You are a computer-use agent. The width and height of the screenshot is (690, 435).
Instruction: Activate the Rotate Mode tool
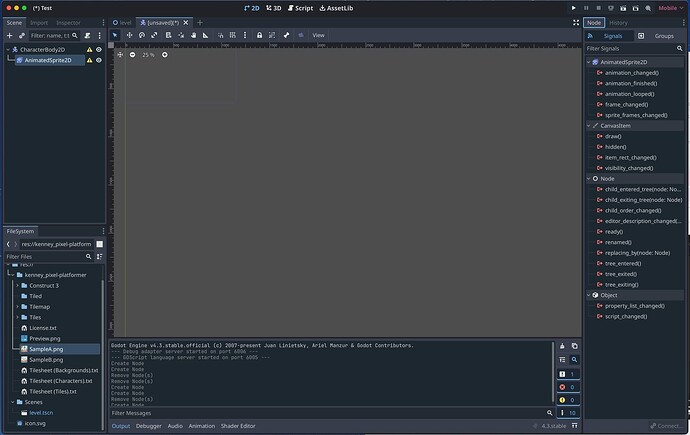tap(142, 35)
